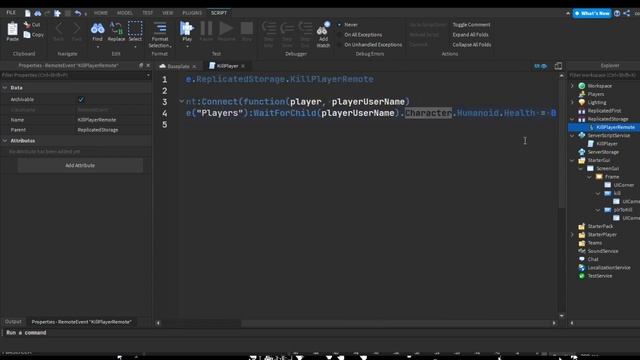Click the ServerStorage icon in Explorer
Screen dimensions: 640x360
(x=582, y=152)
